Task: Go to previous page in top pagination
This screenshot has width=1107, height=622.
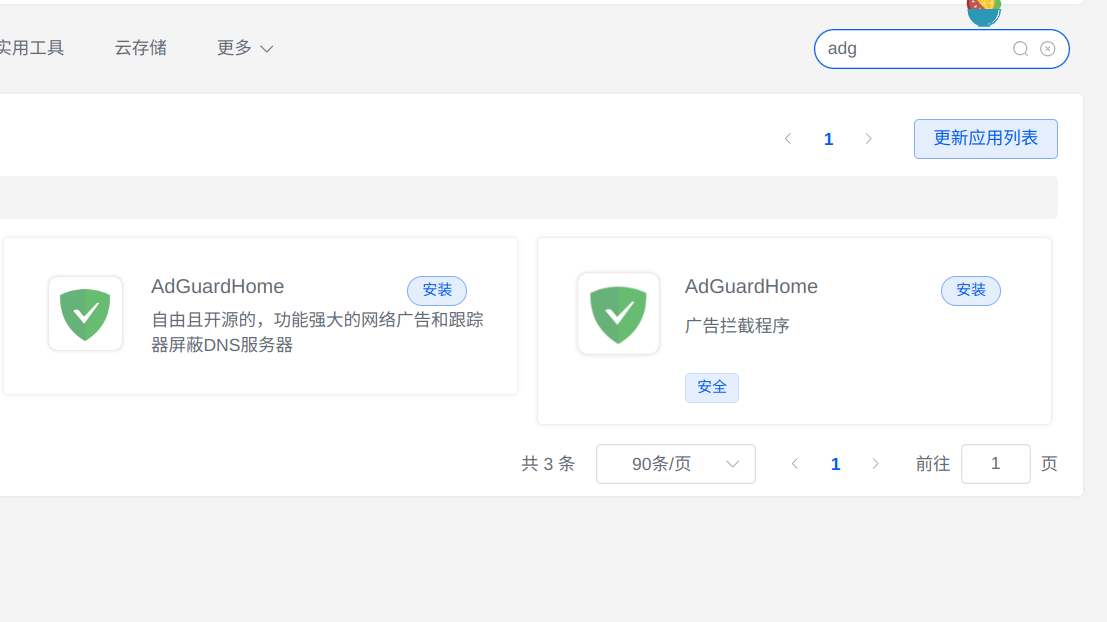Action: 788,139
